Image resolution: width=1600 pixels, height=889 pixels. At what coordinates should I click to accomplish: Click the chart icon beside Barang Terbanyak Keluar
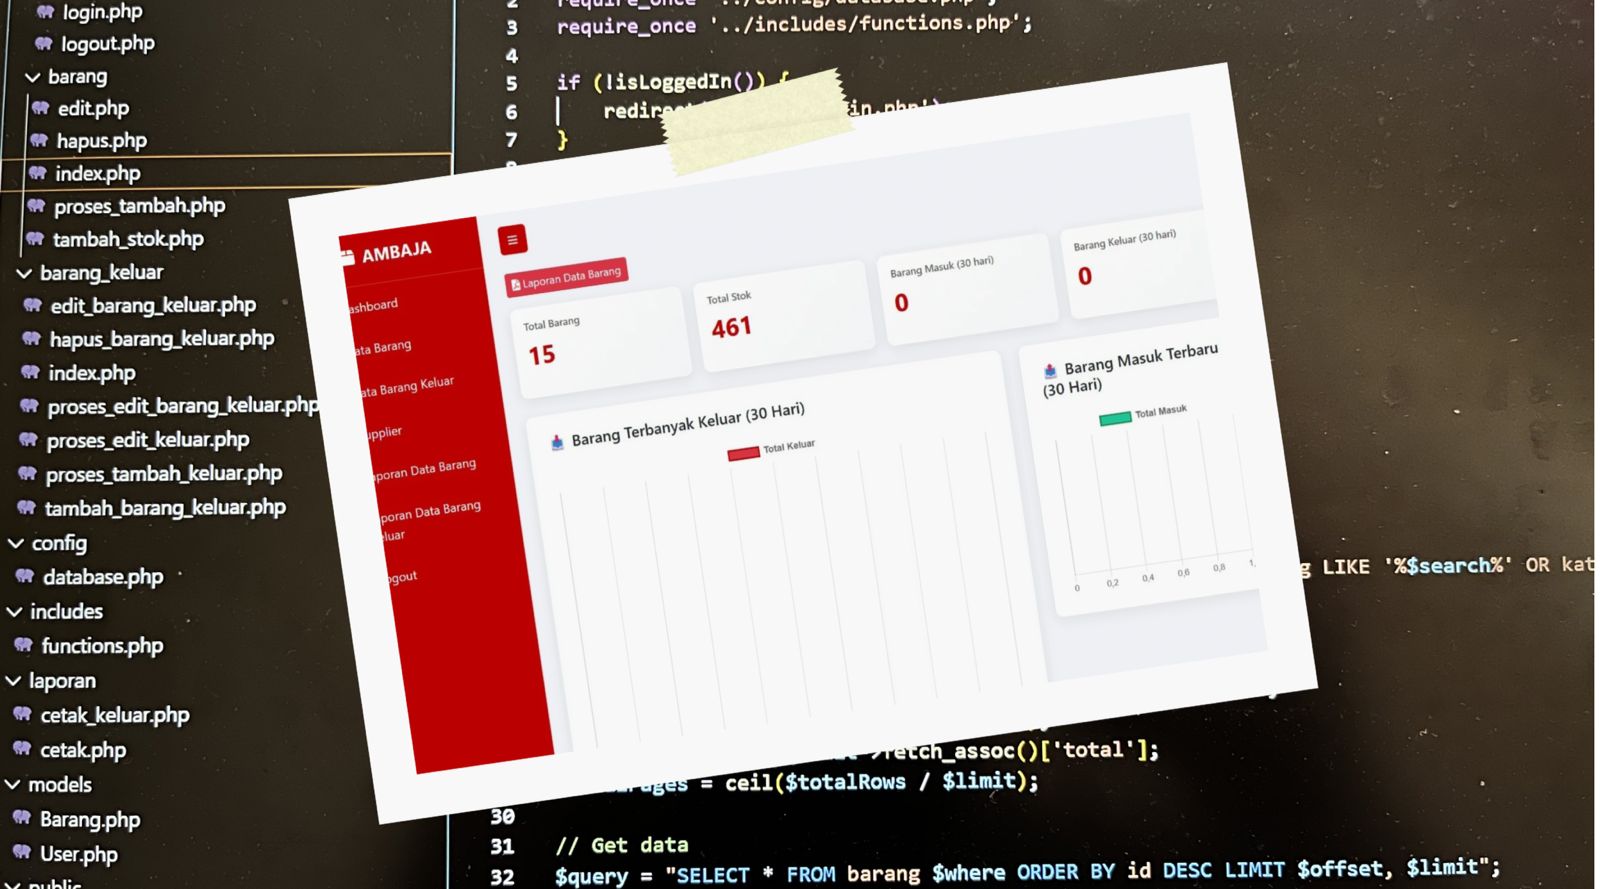pyautogui.click(x=557, y=442)
